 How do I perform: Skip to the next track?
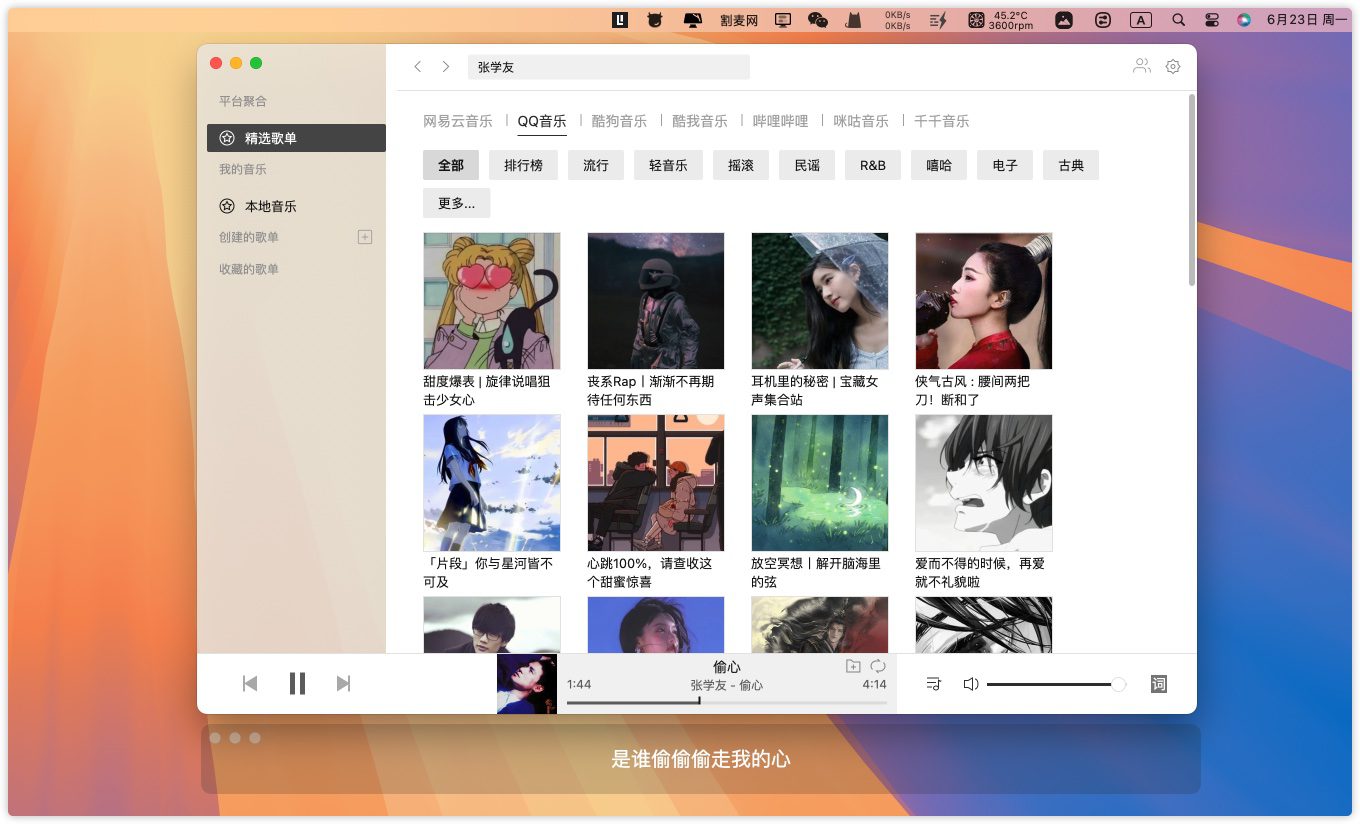(x=343, y=684)
